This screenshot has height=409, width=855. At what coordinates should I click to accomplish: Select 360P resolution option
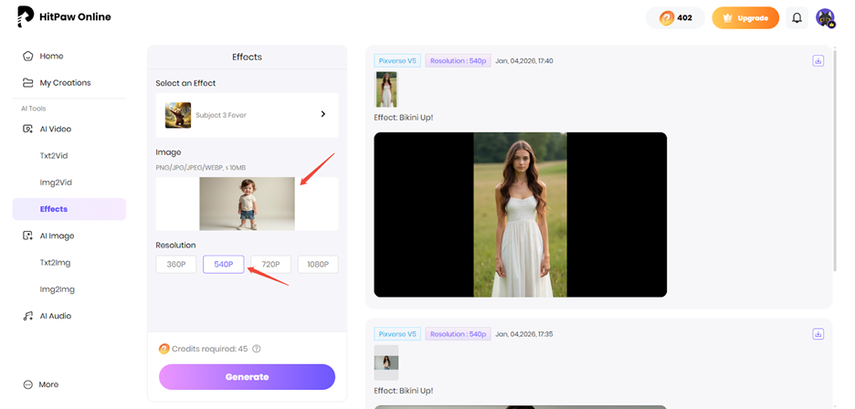tap(176, 264)
